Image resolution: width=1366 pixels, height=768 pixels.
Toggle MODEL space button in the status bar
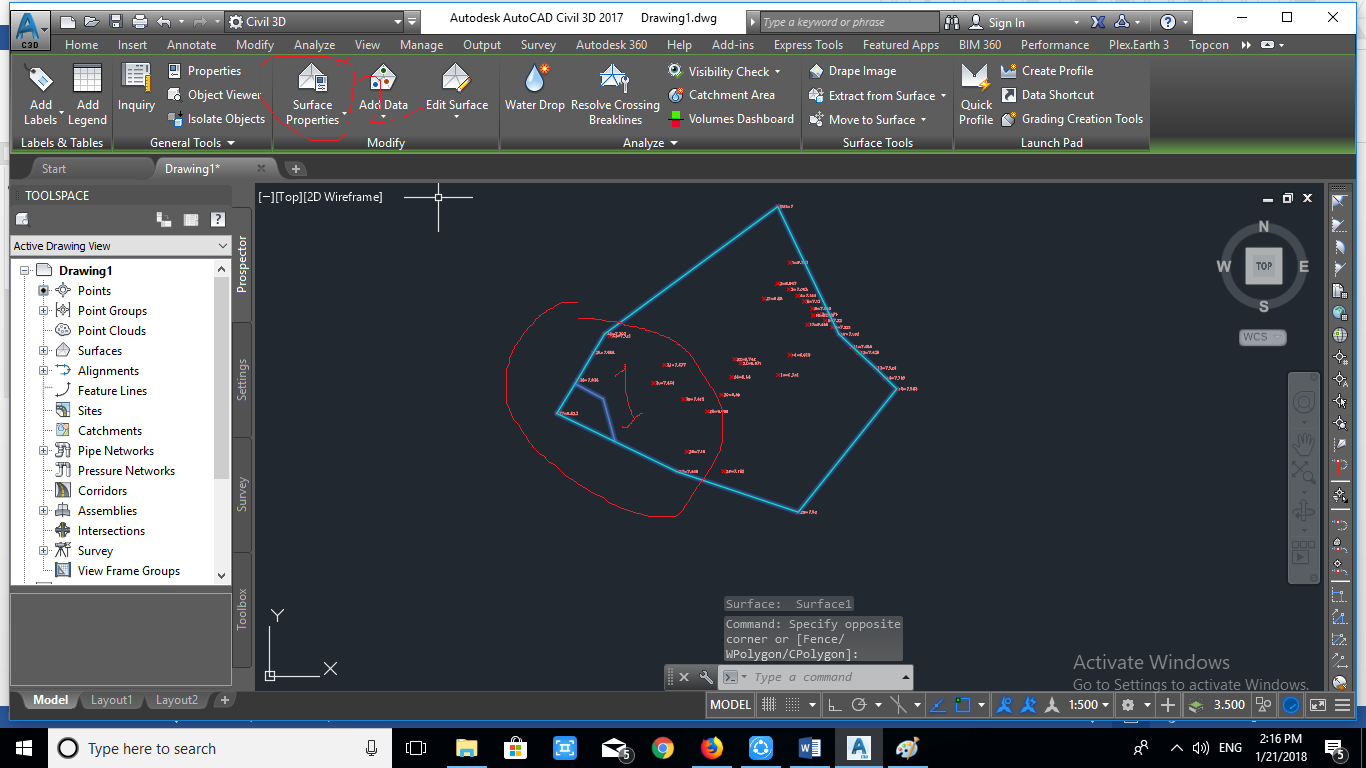point(730,705)
